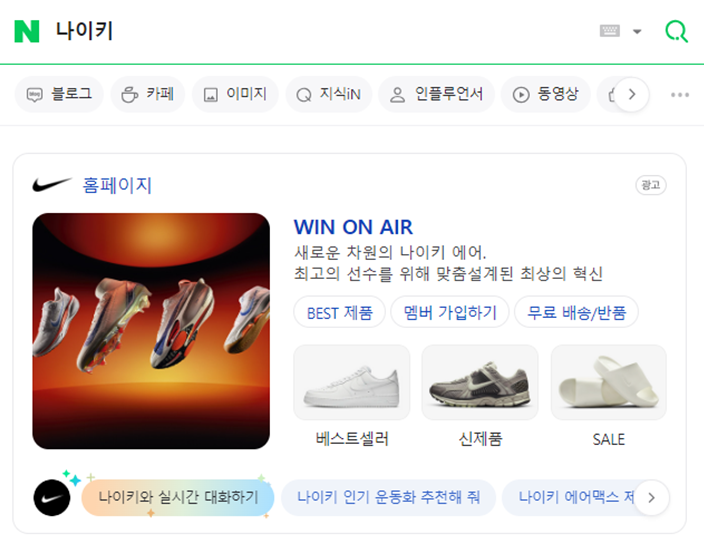Image resolution: width=704 pixels, height=540 pixels.
Task: Select the 블로그 tab
Action: (59, 94)
